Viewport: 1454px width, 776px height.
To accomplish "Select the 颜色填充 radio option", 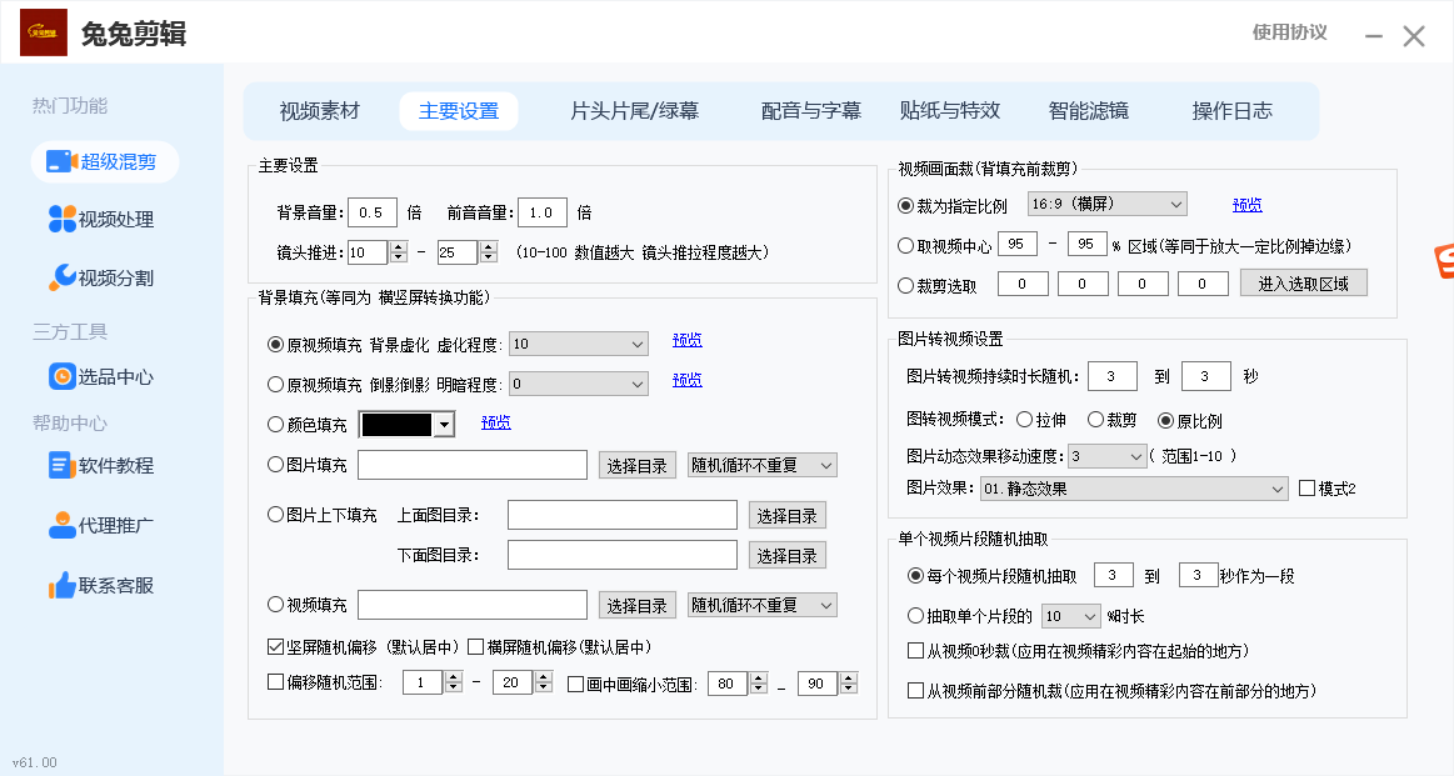I will coord(276,425).
